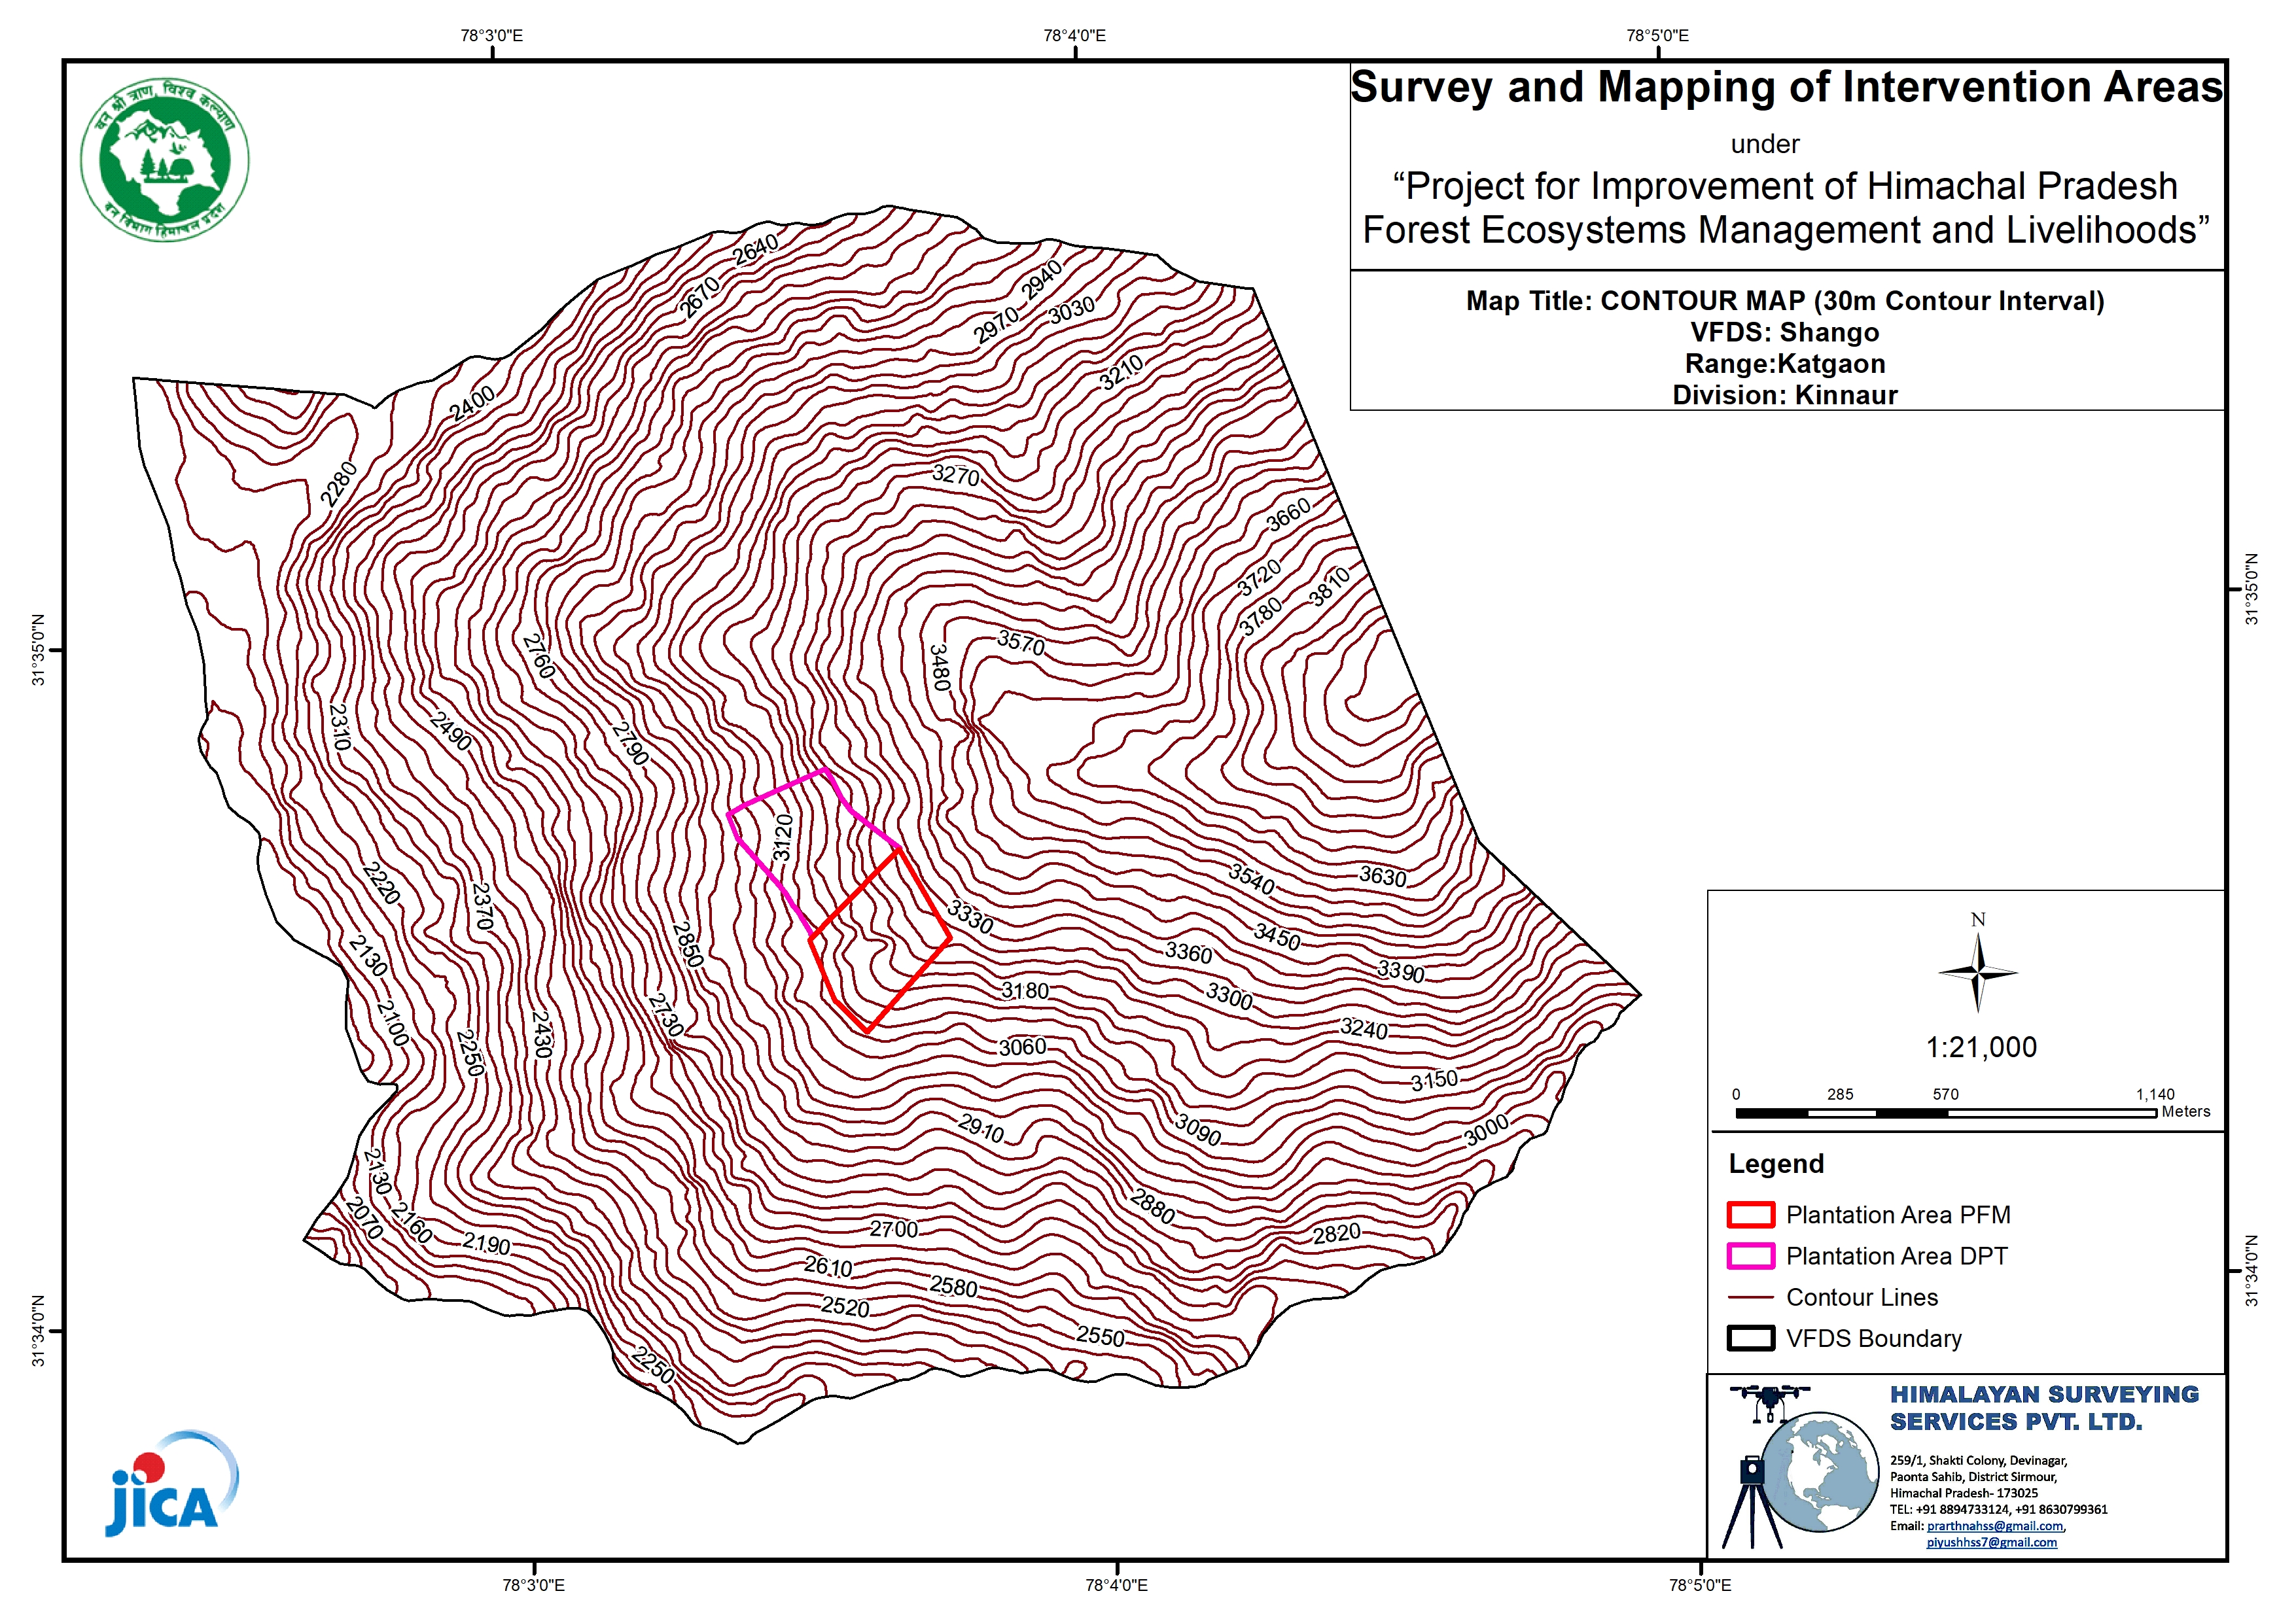Select the magenta Plantation Area DPT swatch
The height and width of the screenshot is (1623, 2296).
pos(1750,1255)
